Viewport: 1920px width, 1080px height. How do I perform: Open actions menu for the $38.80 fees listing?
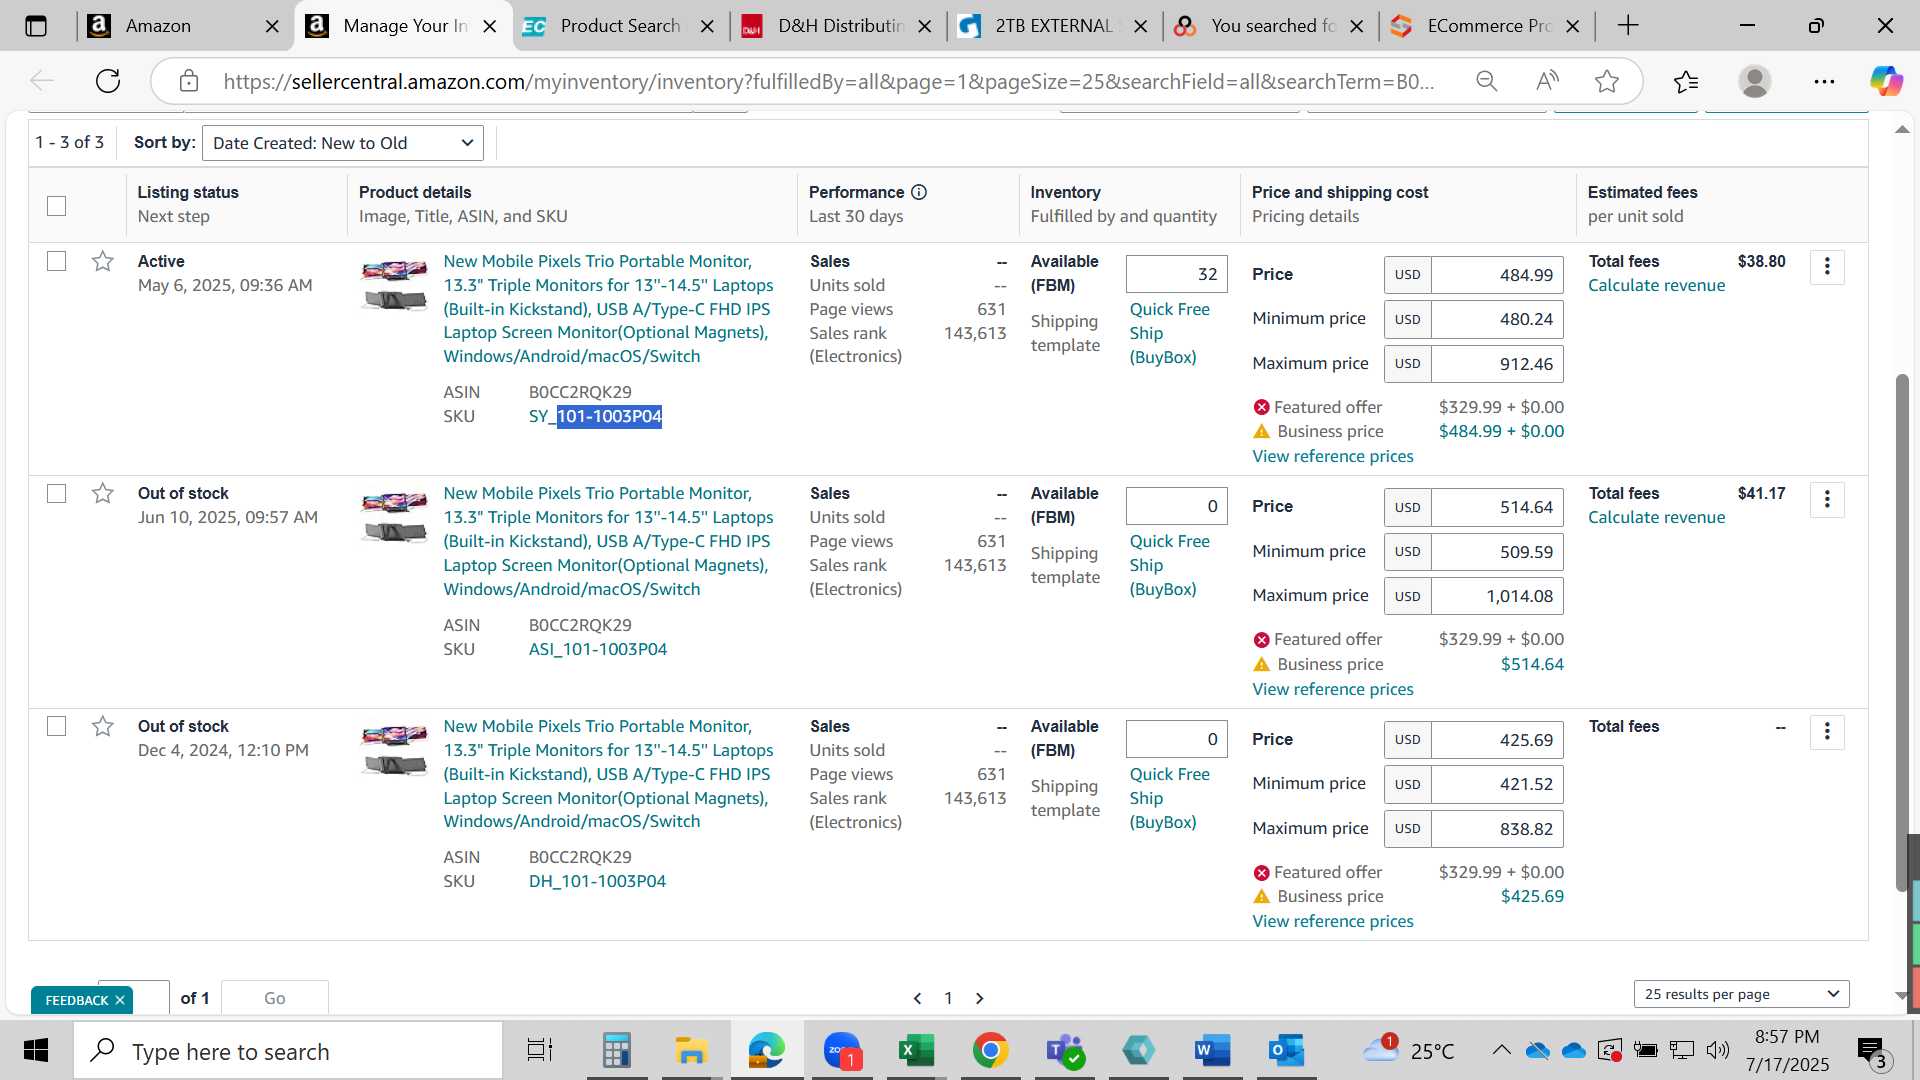pos(1827,267)
